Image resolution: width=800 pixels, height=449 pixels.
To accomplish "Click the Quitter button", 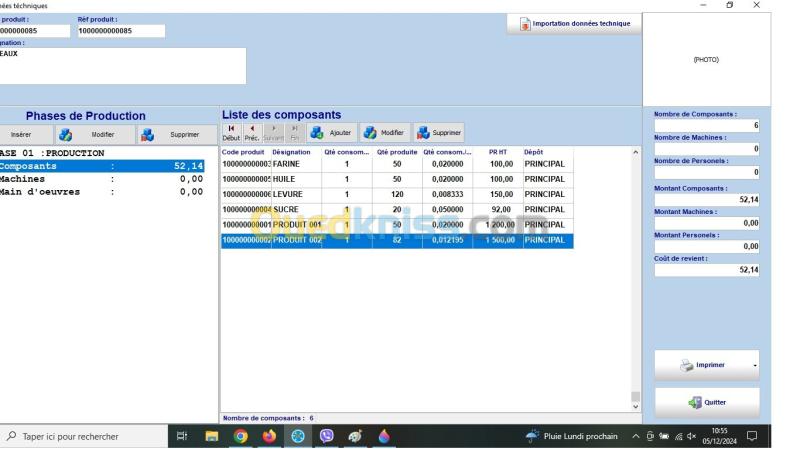I will coord(707,403).
